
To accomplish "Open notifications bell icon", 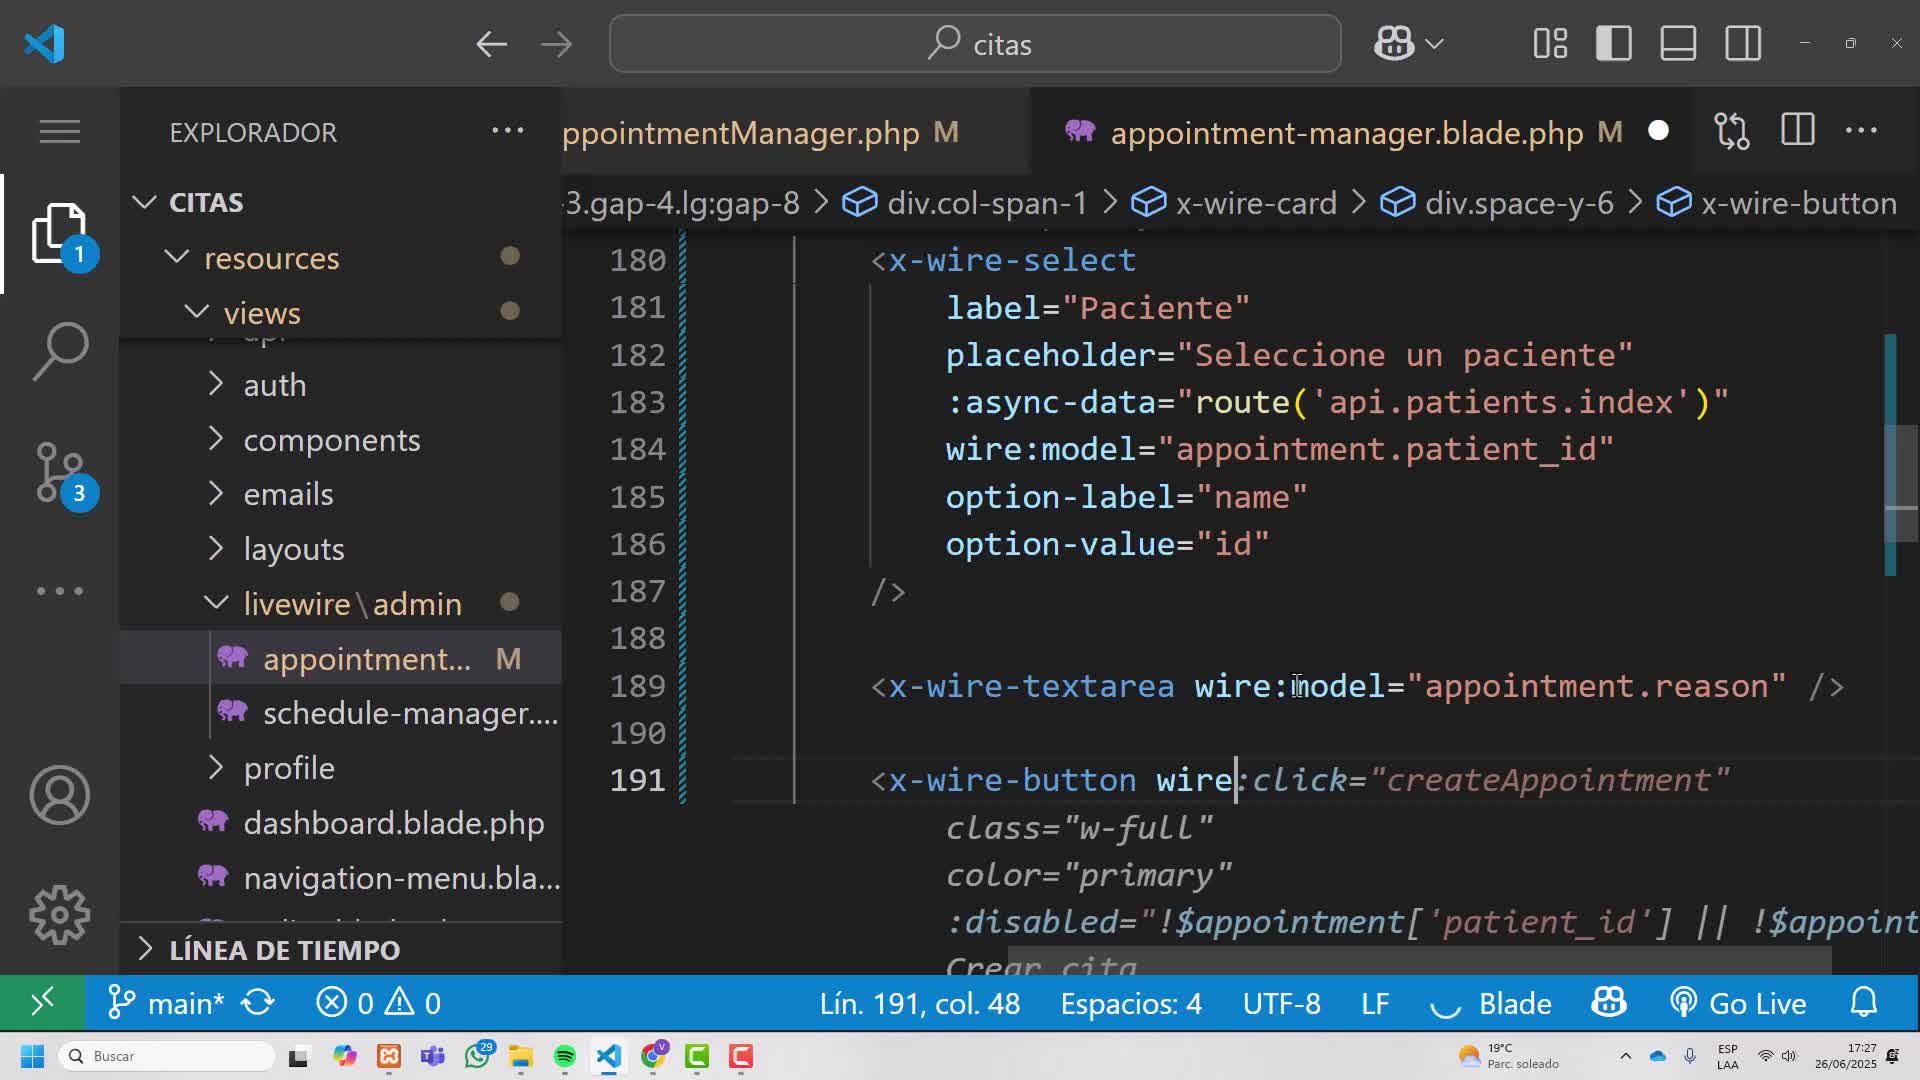I will pos(1864,1002).
